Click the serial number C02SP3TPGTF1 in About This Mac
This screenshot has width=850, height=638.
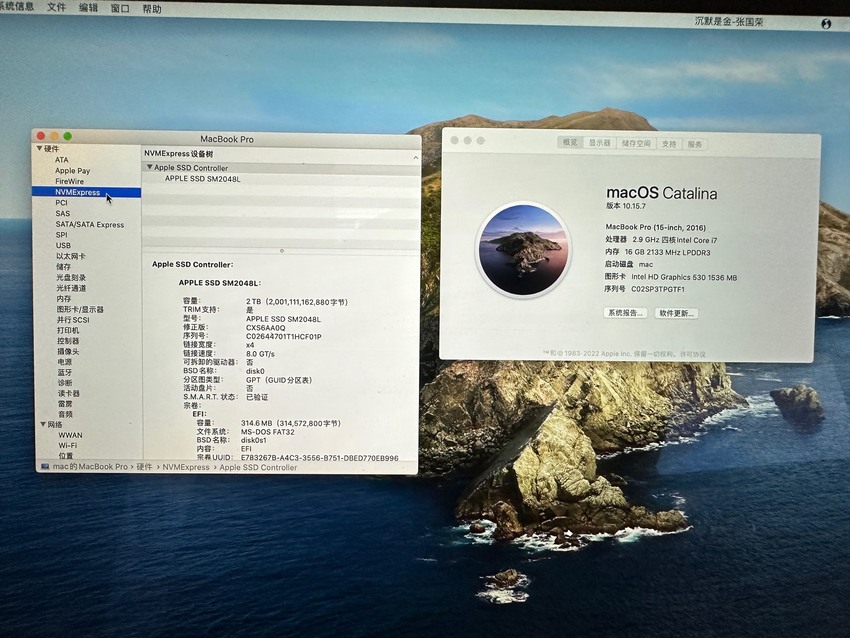pos(658,289)
